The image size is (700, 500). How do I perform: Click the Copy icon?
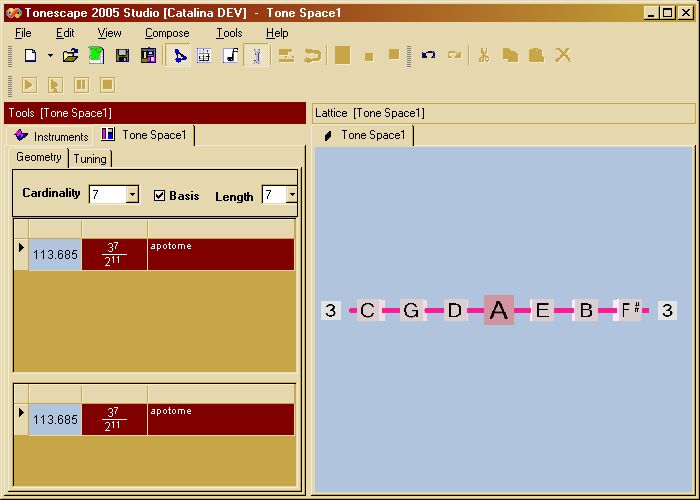tap(510, 56)
